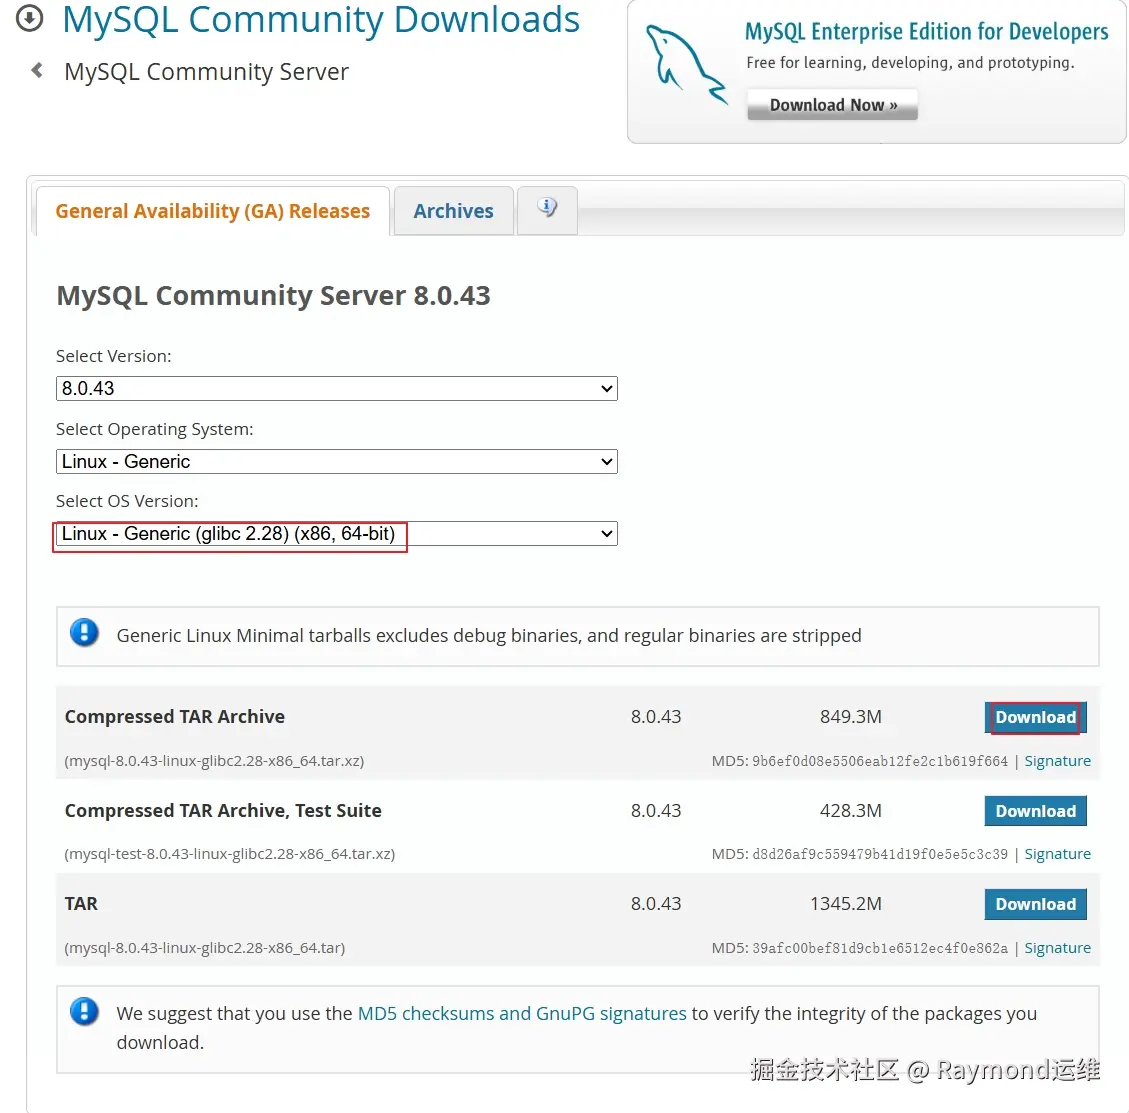Screen dimensions: 1129x1113
Task: Open Signature link for the TAR file
Action: (x=1058, y=947)
